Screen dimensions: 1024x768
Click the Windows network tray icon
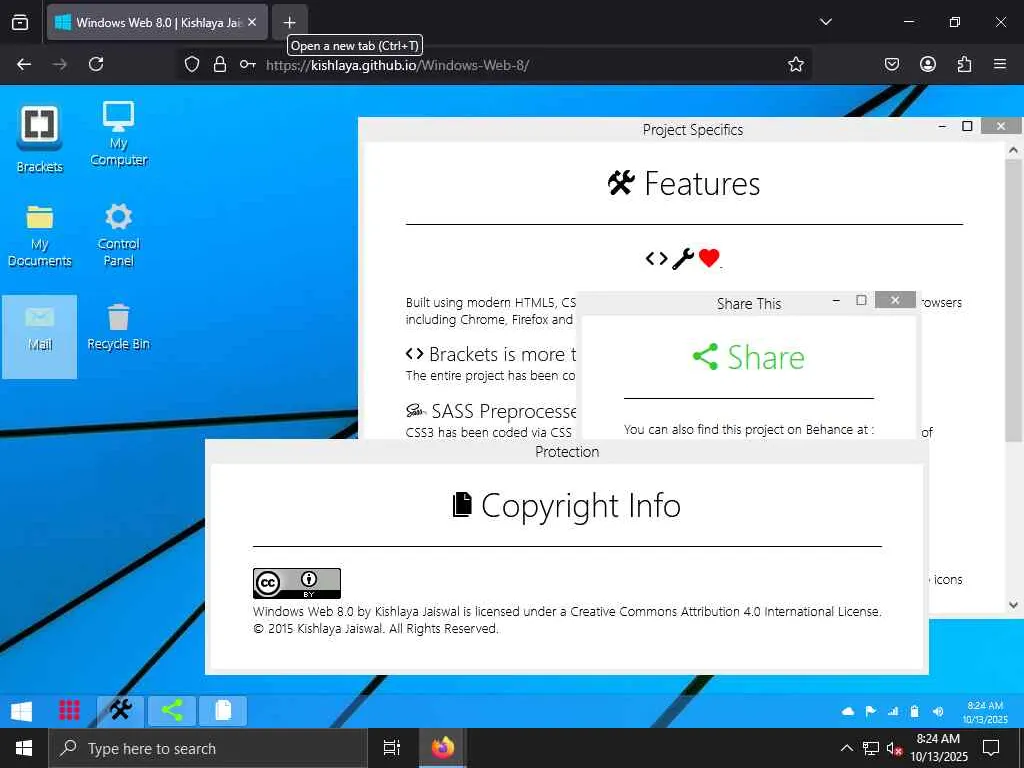point(871,748)
